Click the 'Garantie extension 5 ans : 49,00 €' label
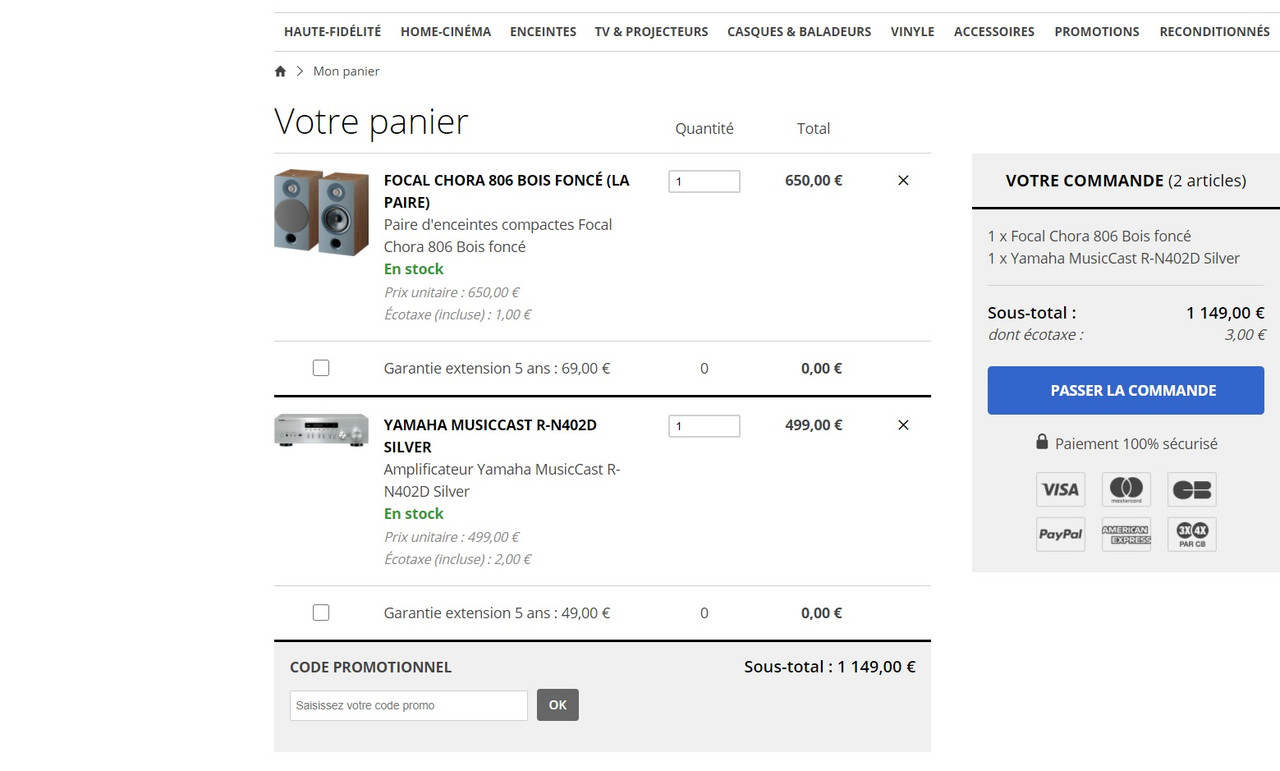 [x=497, y=613]
